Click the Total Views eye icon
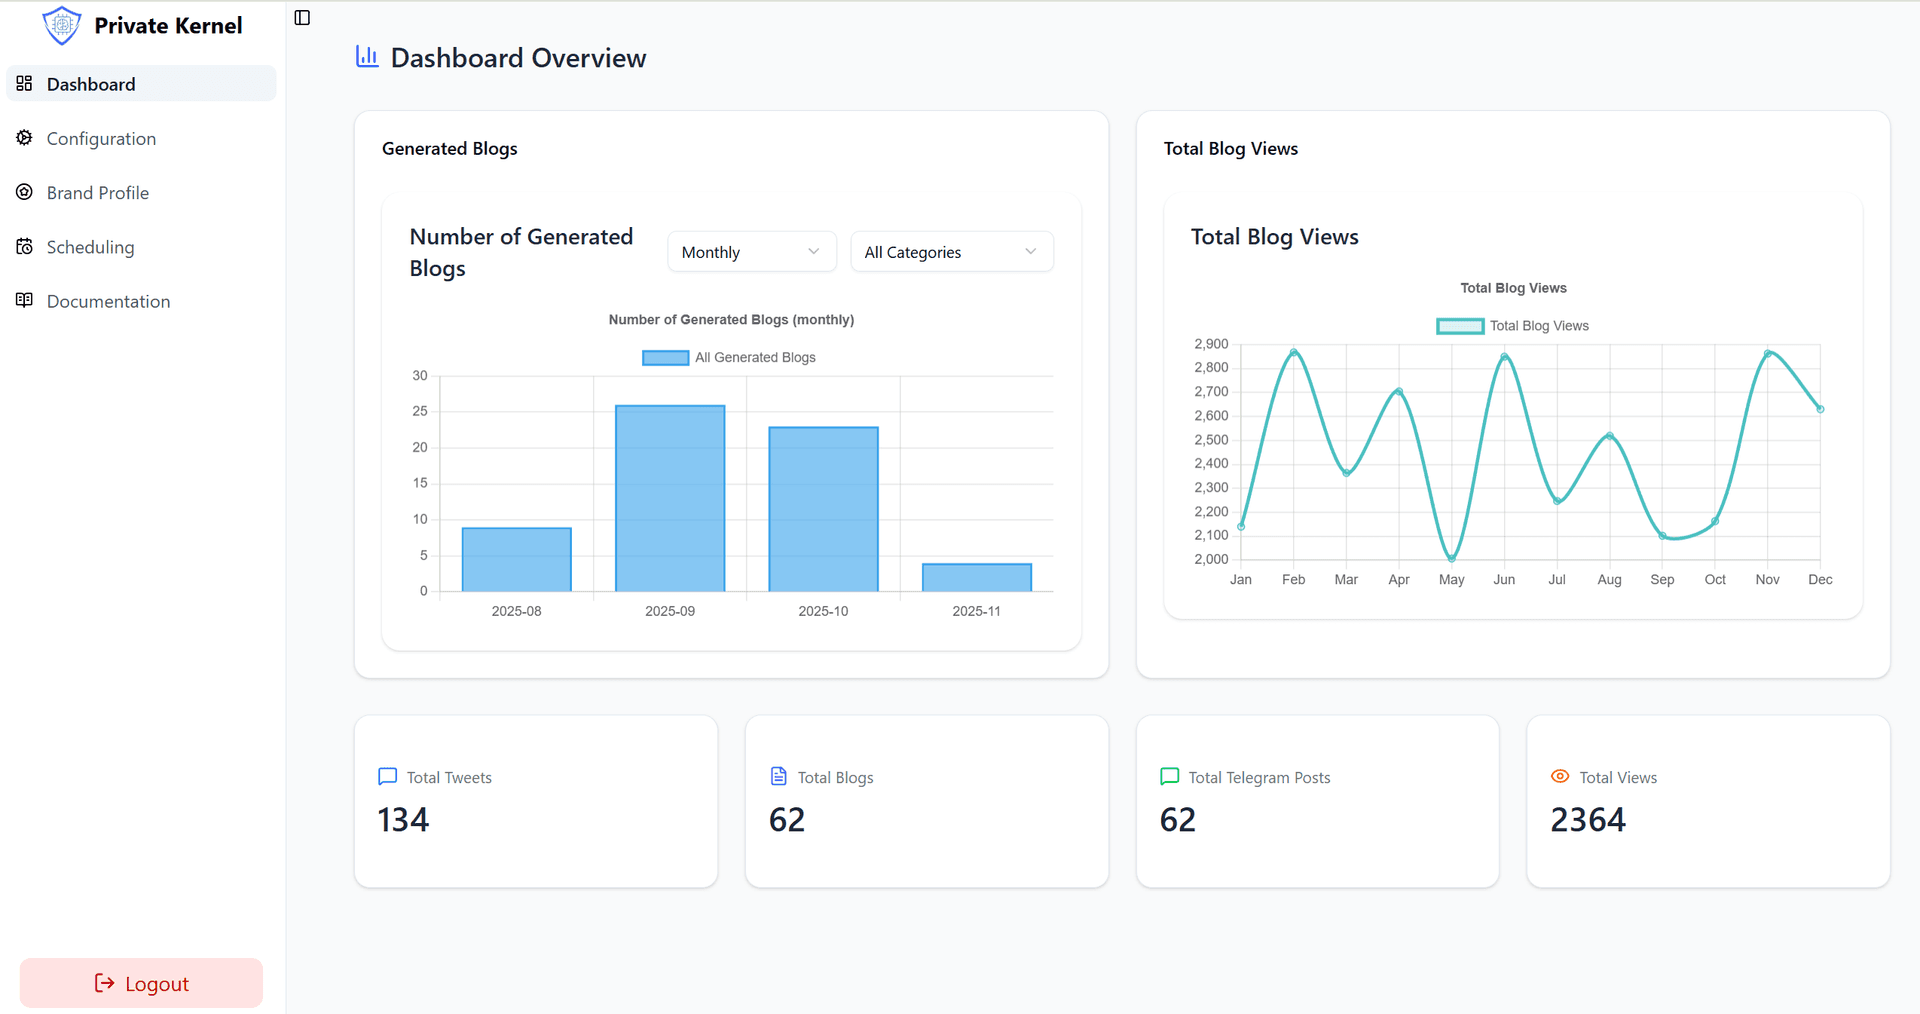This screenshot has width=1920, height=1014. [1559, 776]
